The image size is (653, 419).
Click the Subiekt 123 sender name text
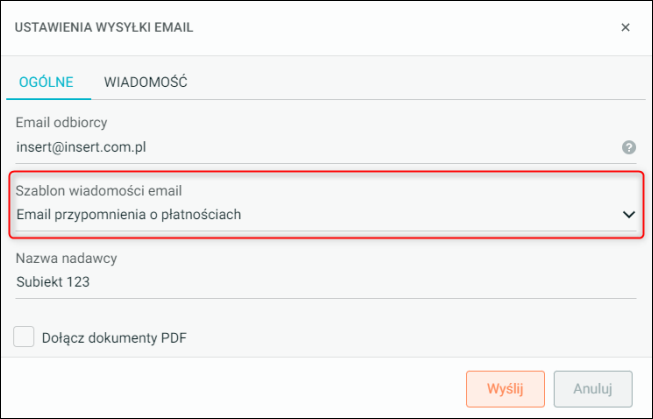53,281
